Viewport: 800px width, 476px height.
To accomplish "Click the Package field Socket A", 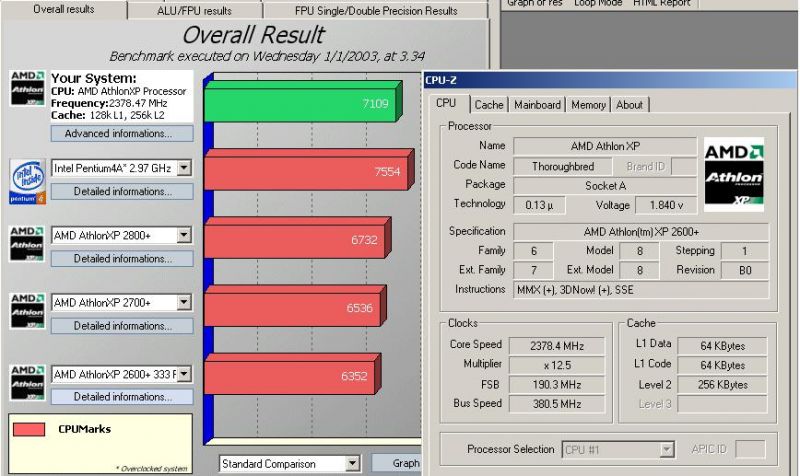I will (x=605, y=186).
